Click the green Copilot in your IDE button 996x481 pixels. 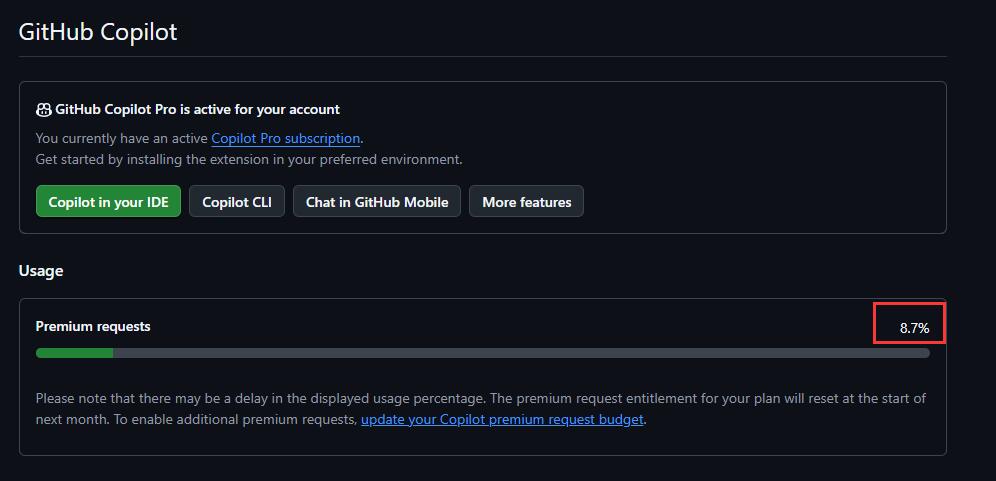[109, 201]
